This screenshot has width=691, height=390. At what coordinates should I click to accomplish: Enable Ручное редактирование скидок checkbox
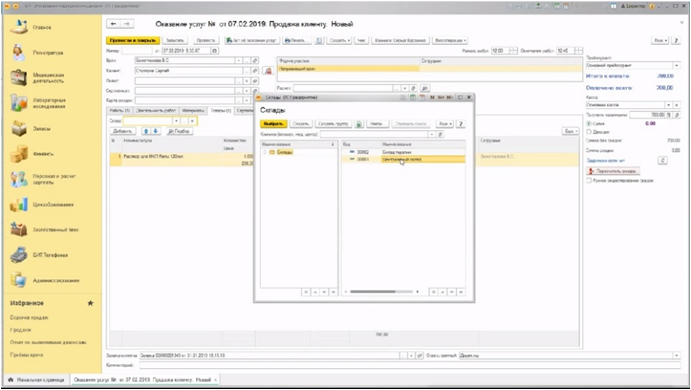click(x=589, y=181)
